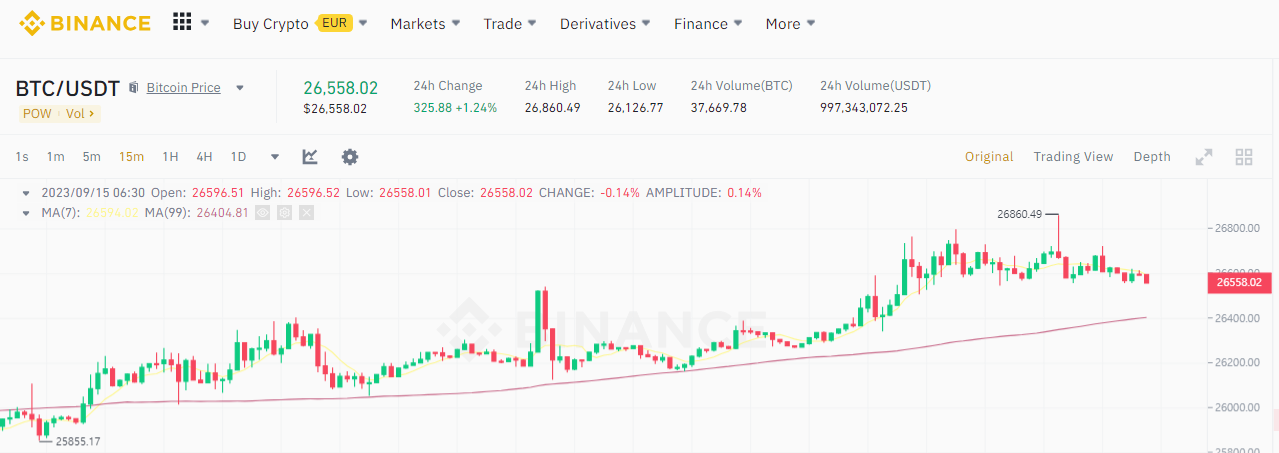Click the Vol tag with arrow

tap(81, 113)
